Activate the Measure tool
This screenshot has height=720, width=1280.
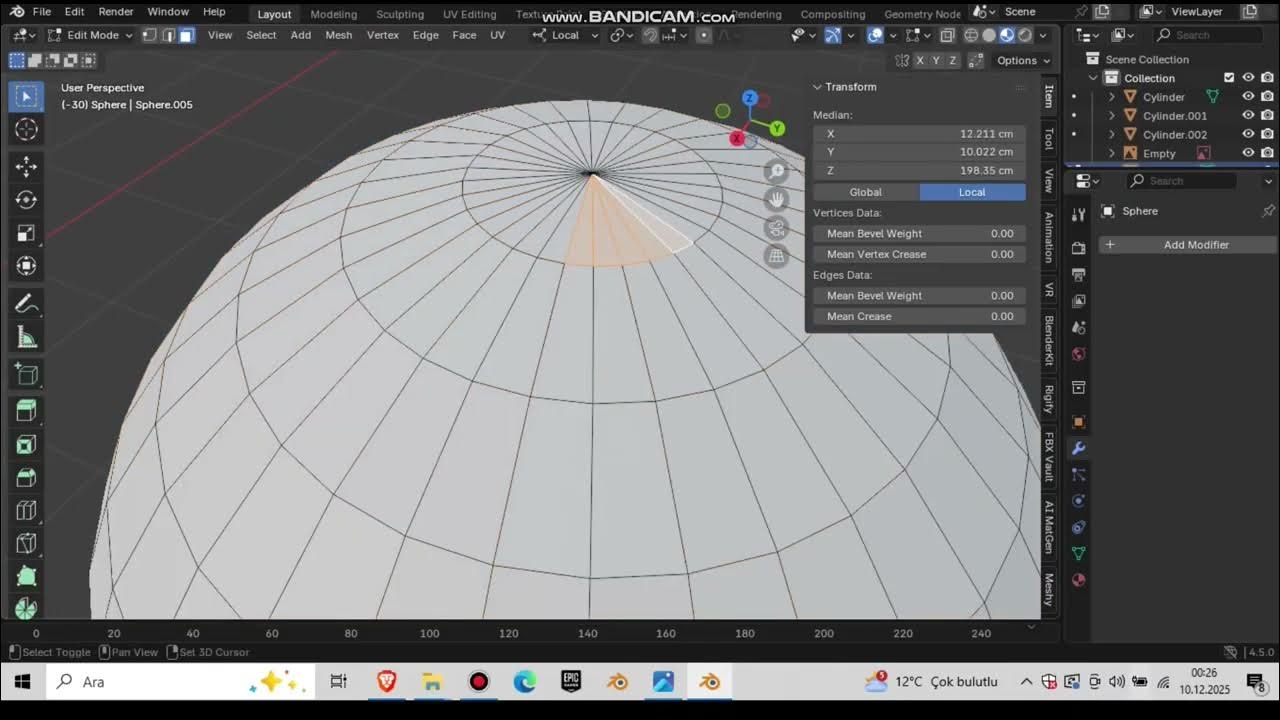coord(24,338)
